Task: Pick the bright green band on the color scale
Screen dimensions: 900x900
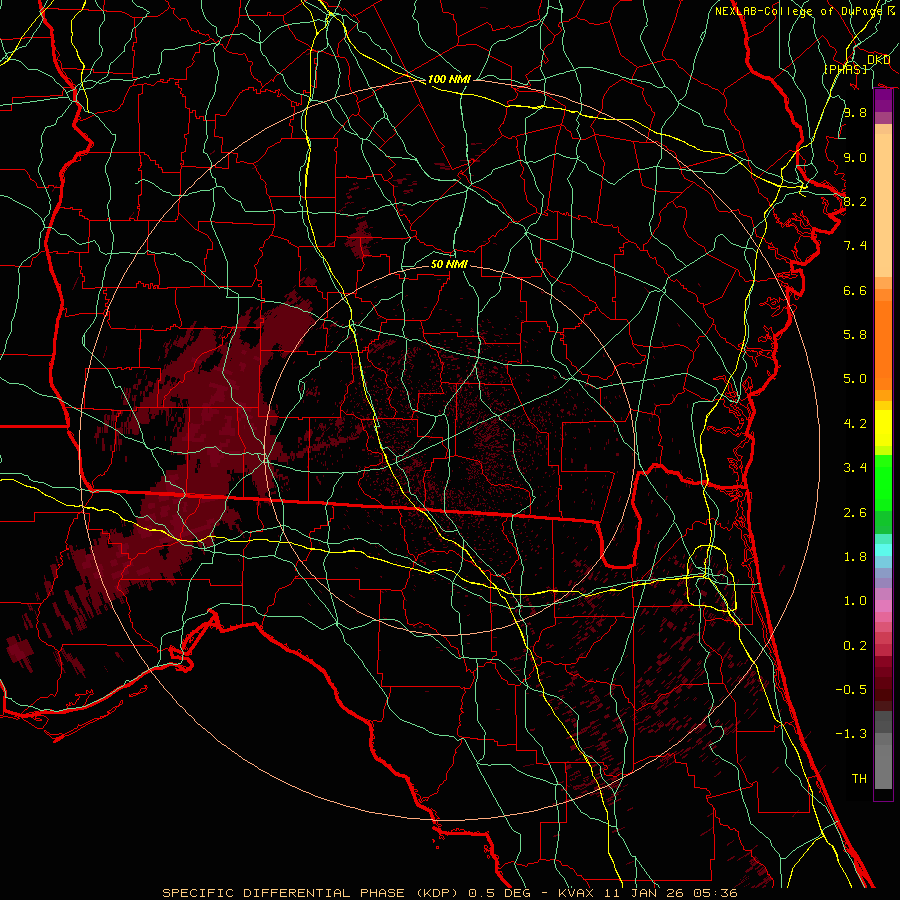Action: click(883, 482)
